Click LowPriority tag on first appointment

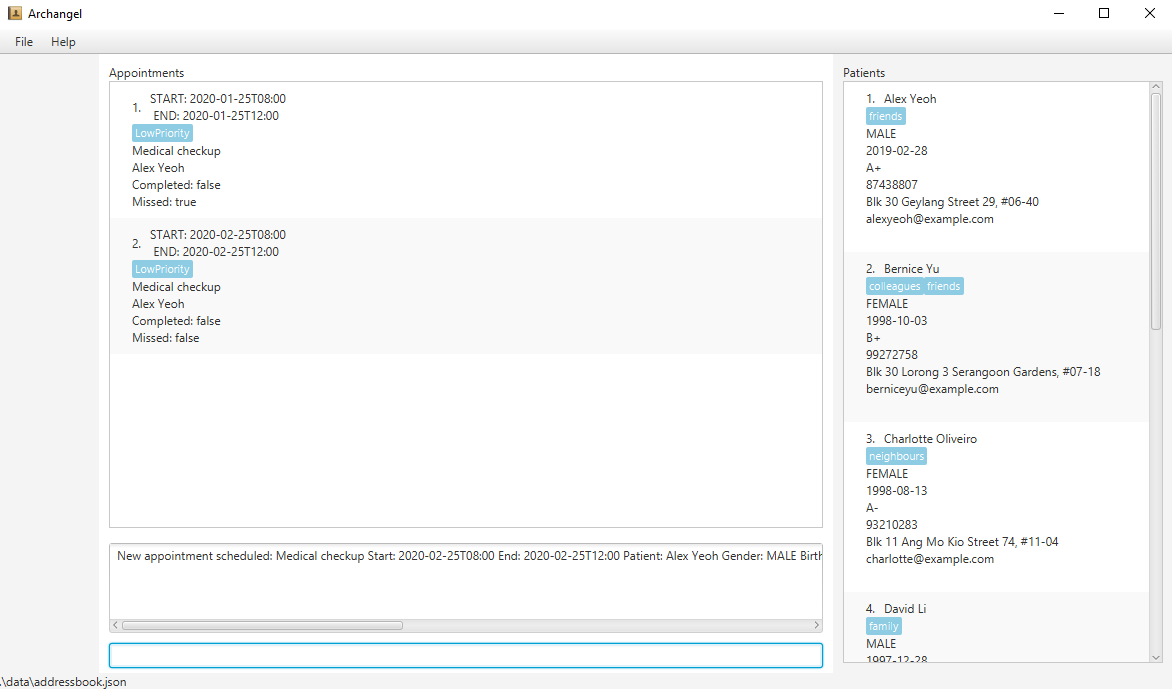tap(162, 133)
